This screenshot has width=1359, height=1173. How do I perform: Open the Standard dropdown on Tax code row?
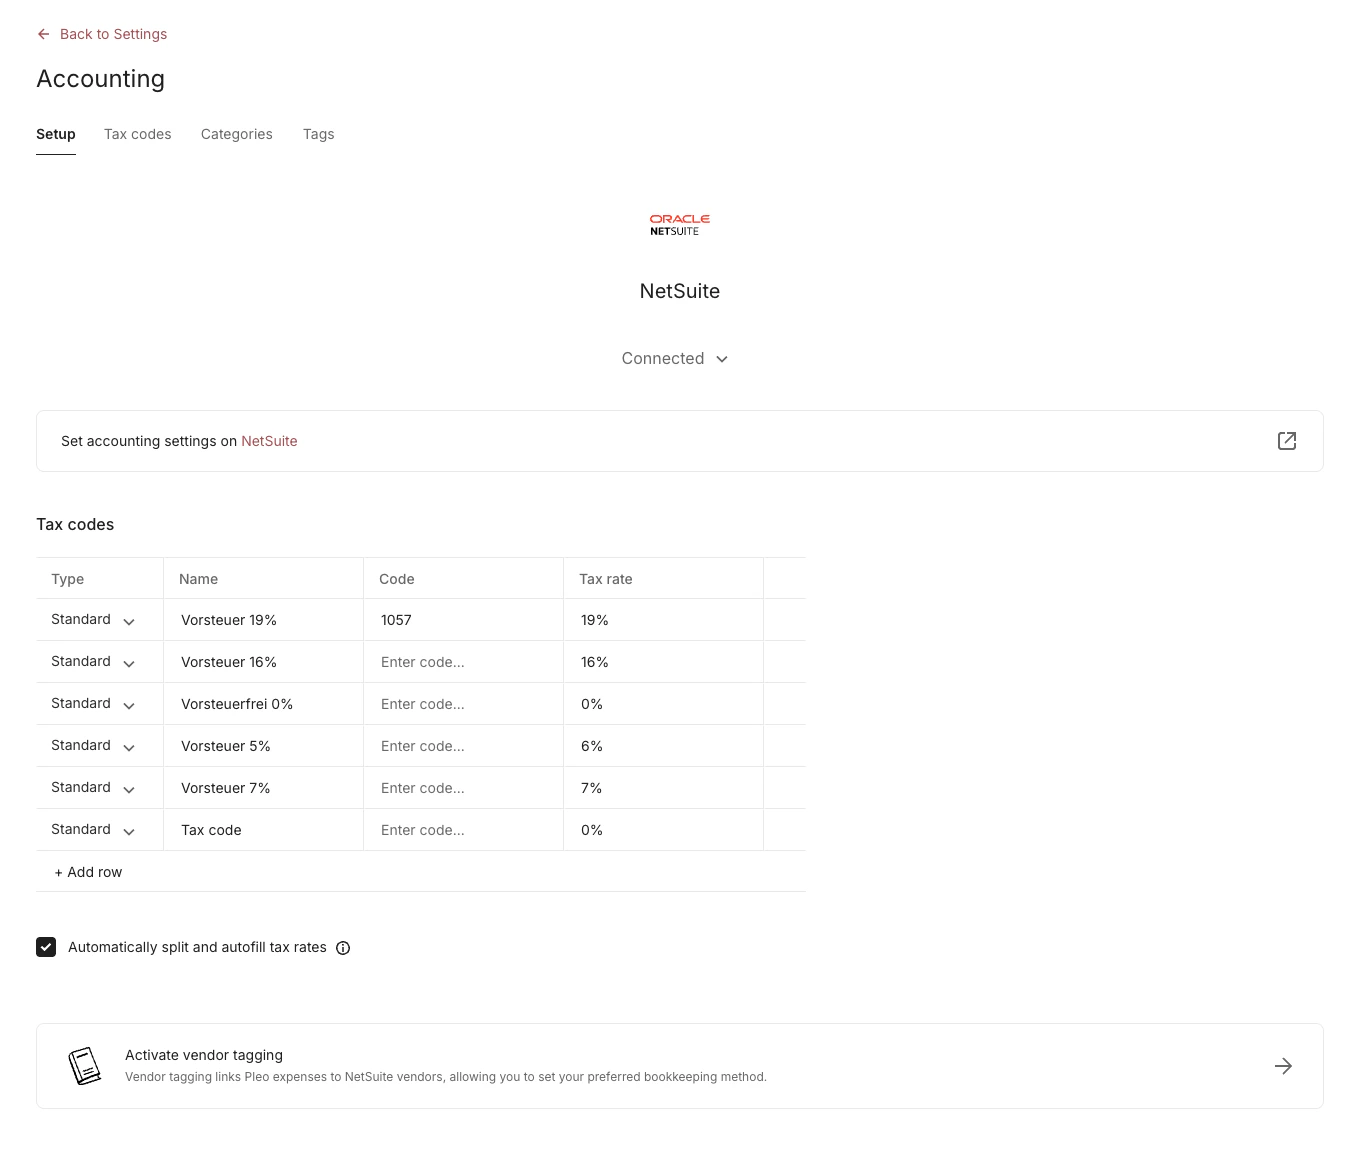pyautogui.click(x=128, y=831)
